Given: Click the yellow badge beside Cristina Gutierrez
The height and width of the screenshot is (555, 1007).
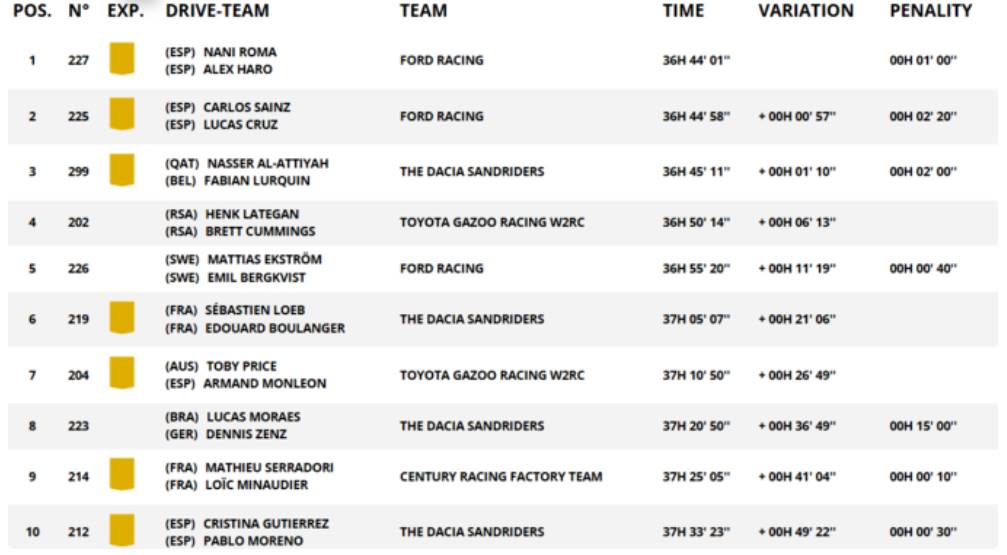Looking at the screenshot, I should 122,531.
